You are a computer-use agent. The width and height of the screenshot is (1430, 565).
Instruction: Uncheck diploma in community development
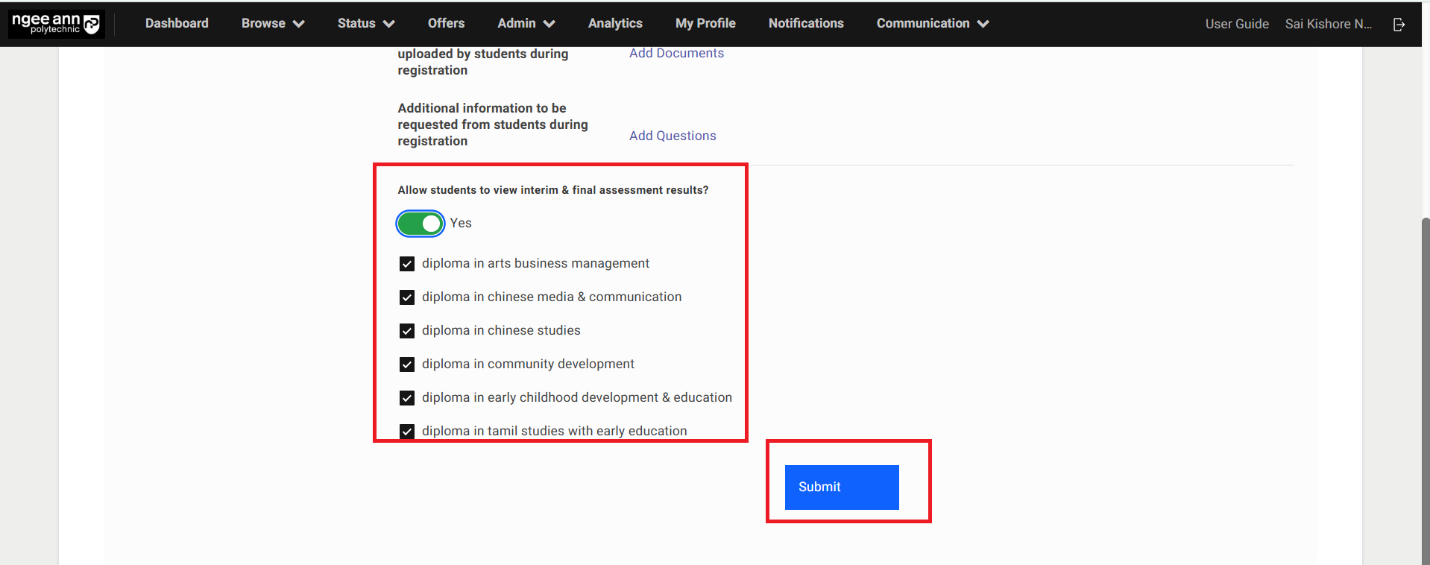pos(407,364)
